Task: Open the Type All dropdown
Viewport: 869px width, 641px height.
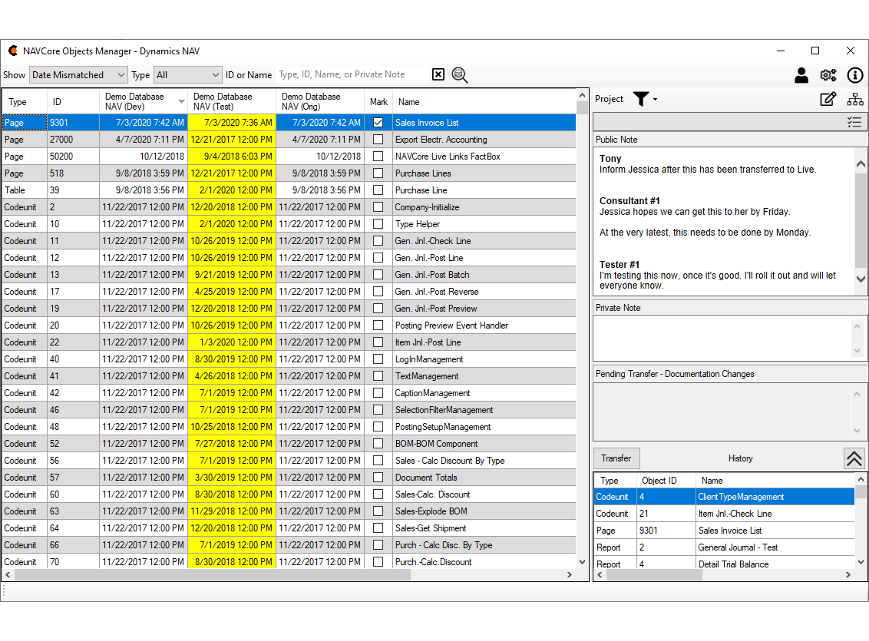Action: pos(187,75)
